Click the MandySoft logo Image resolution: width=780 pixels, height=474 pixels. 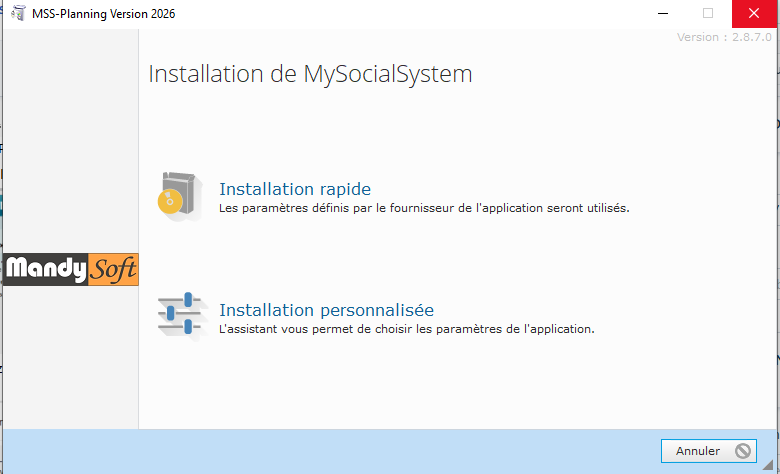pyautogui.click(x=71, y=269)
